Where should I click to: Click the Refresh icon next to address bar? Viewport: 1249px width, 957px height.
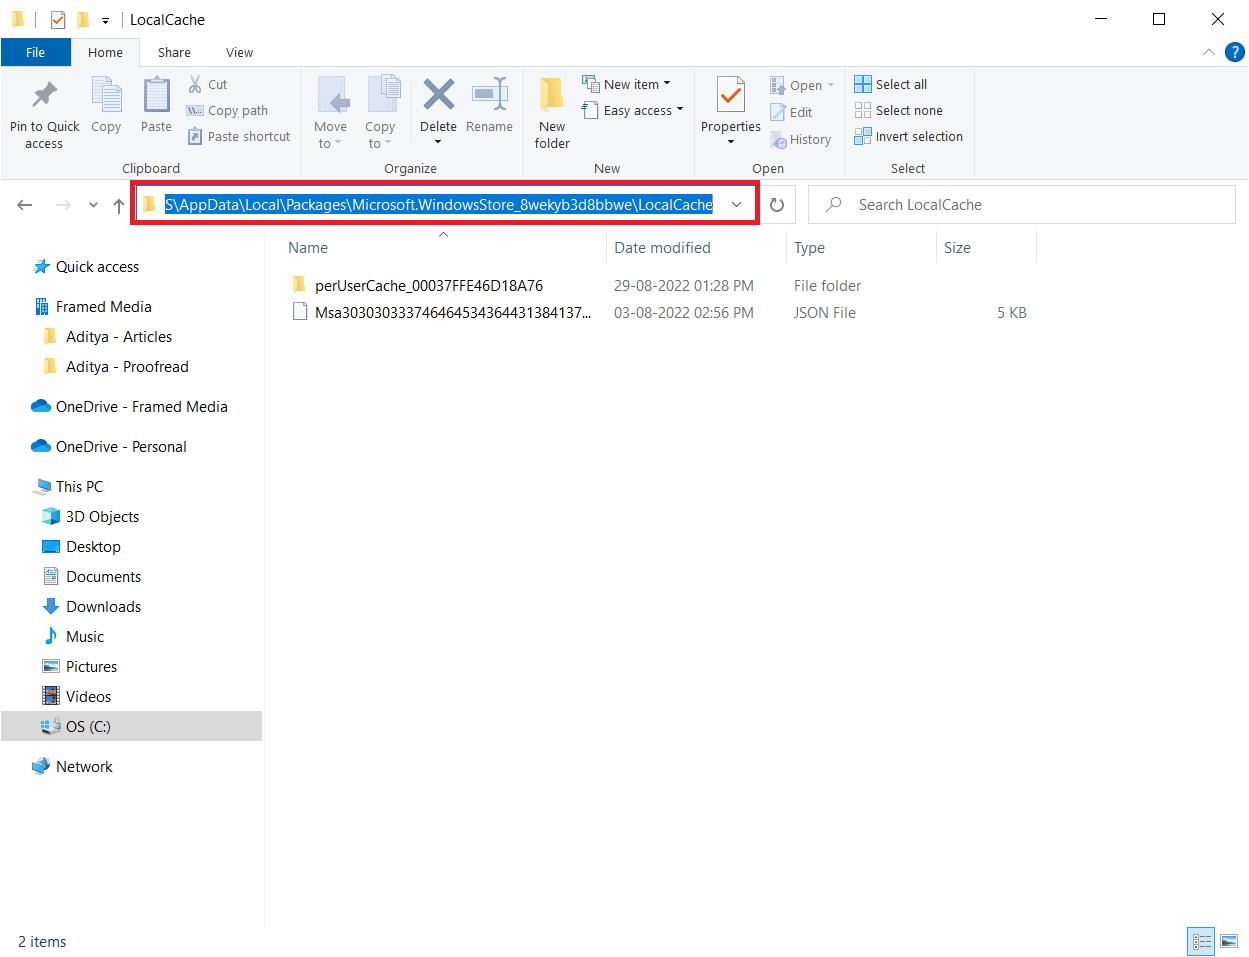(x=777, y=204)
